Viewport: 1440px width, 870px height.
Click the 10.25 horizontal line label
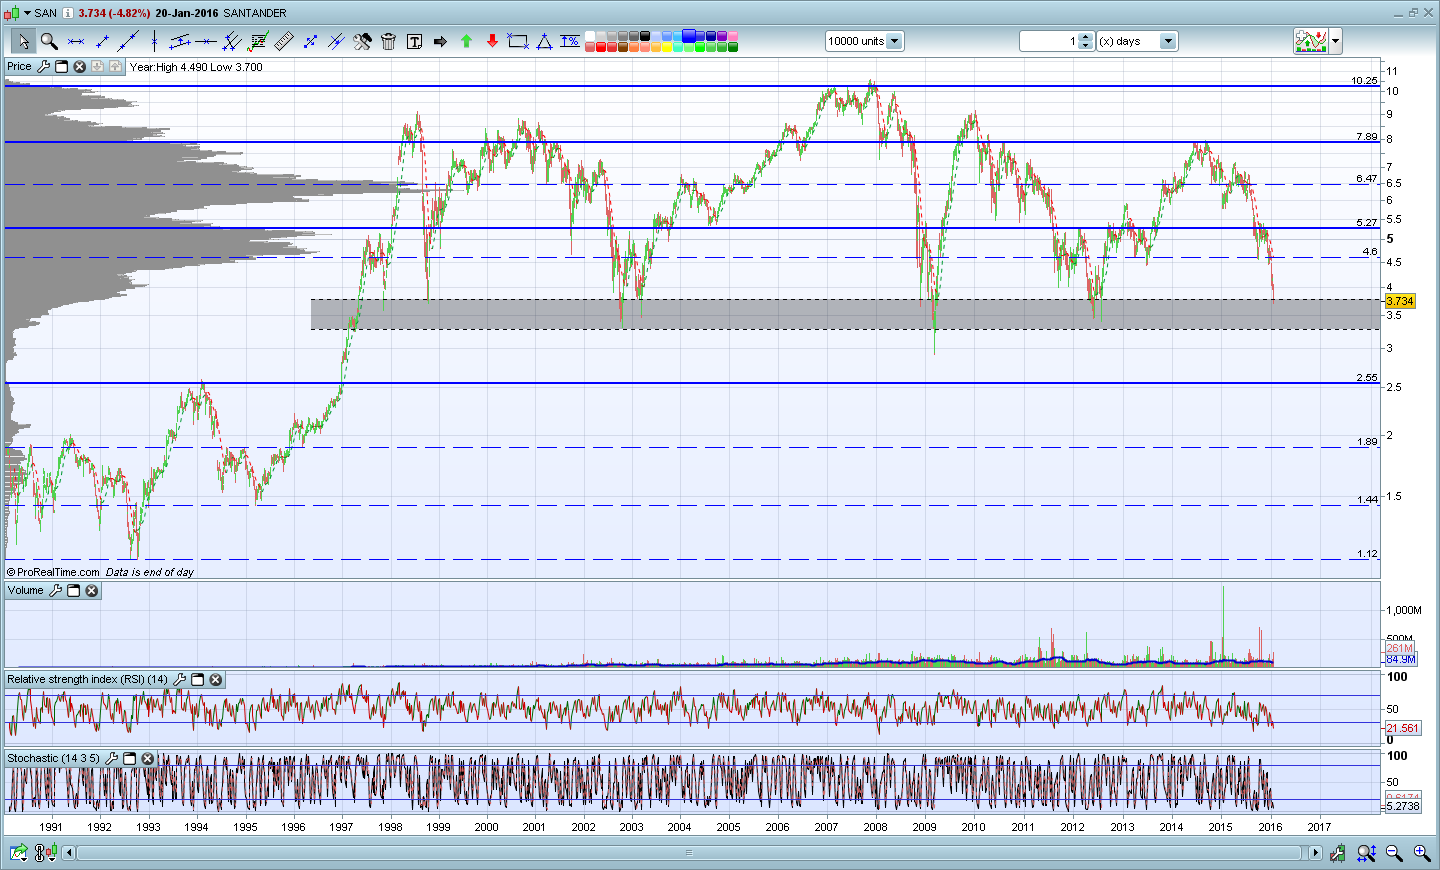coord(1364,81)
